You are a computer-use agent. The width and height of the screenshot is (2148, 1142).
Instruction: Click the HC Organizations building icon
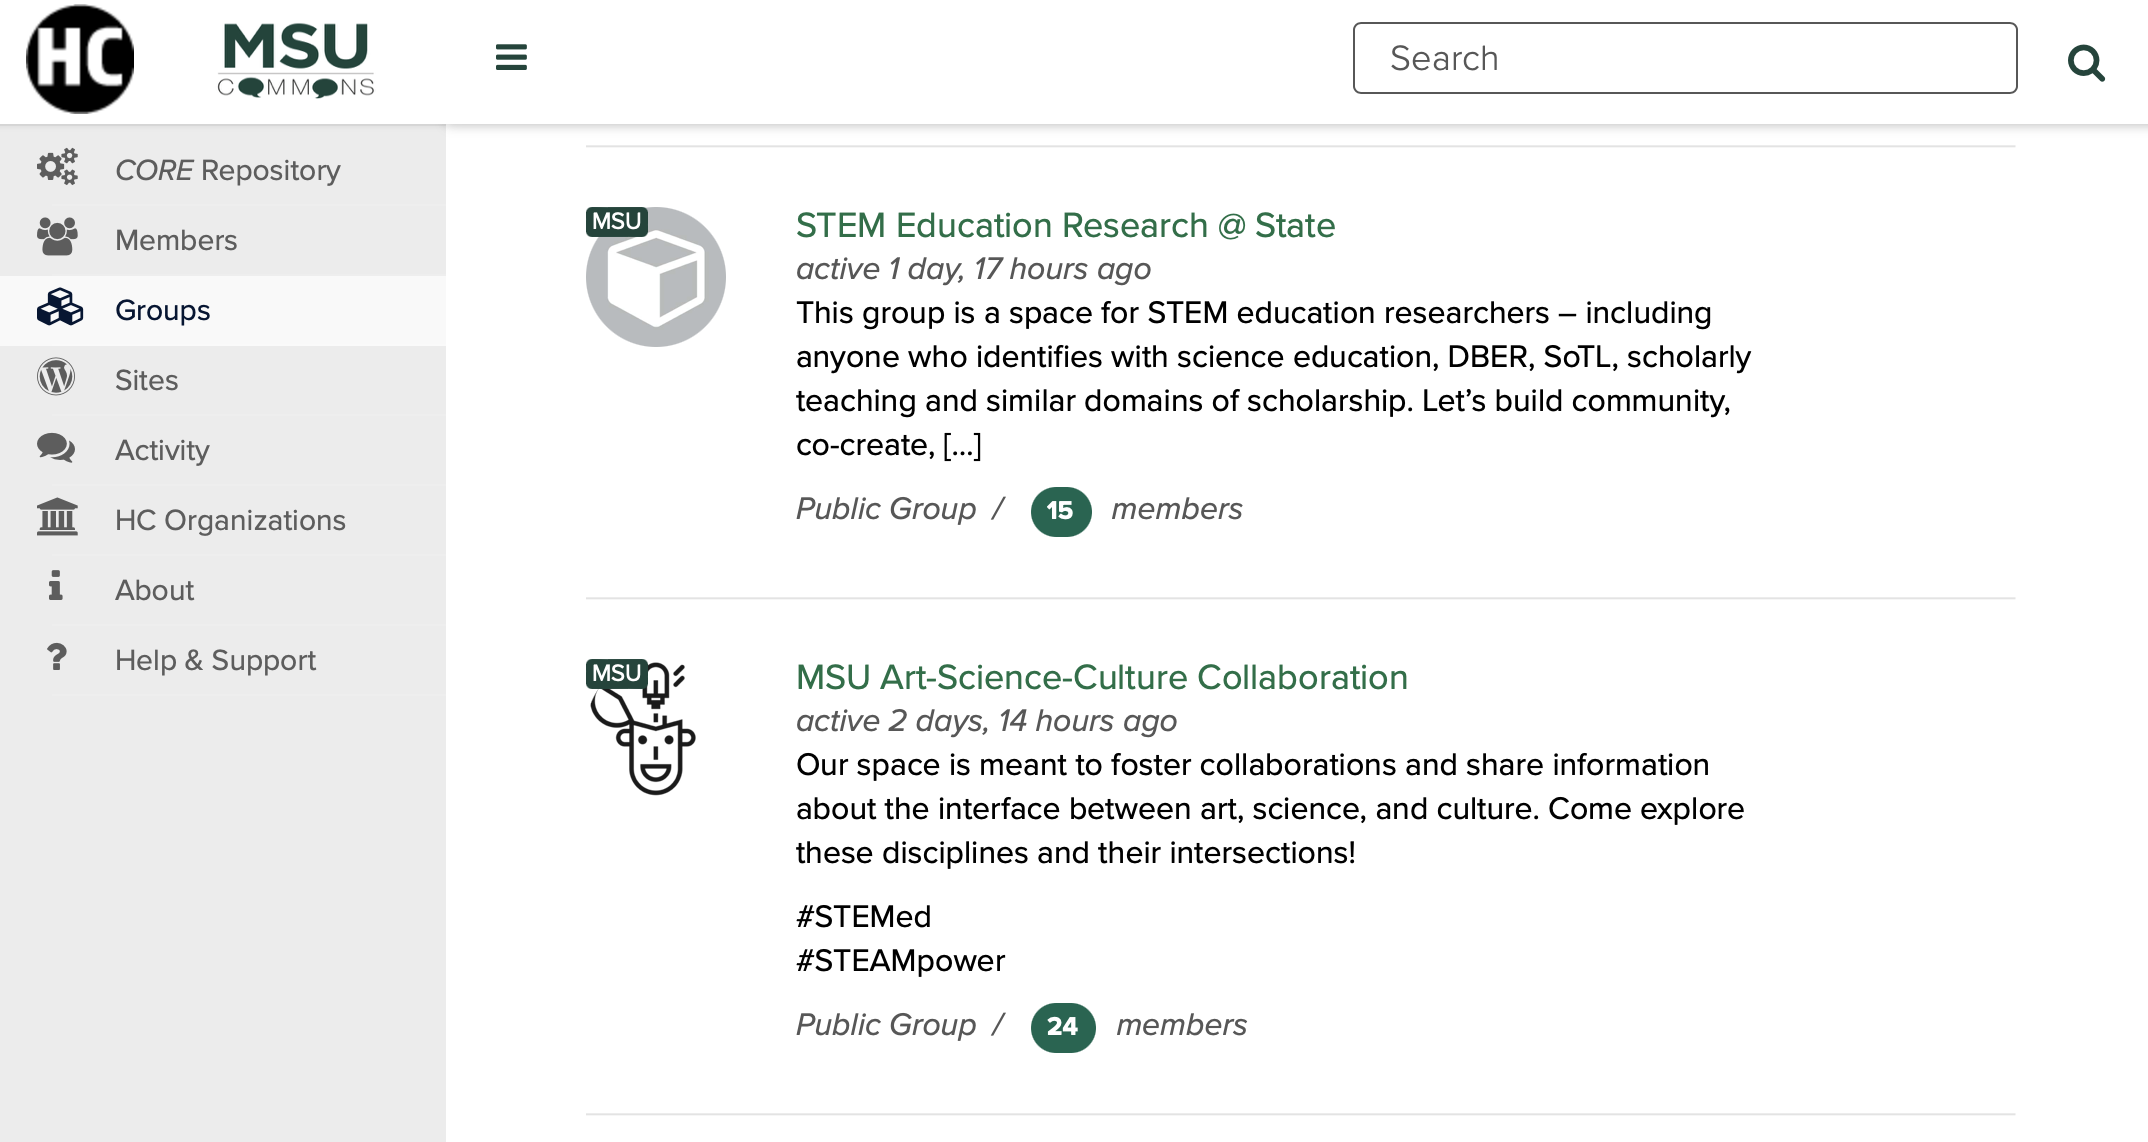[x=56, y=518]
